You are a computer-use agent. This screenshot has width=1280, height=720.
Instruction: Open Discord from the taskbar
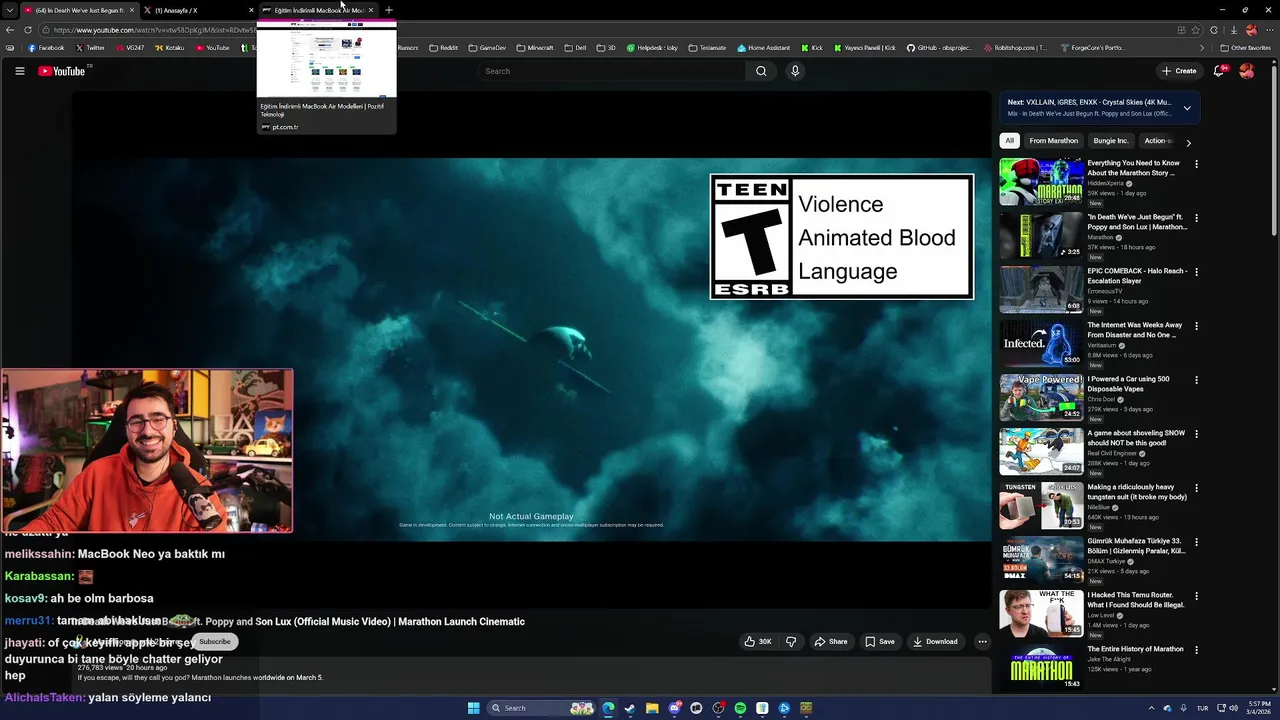point(674,708)
